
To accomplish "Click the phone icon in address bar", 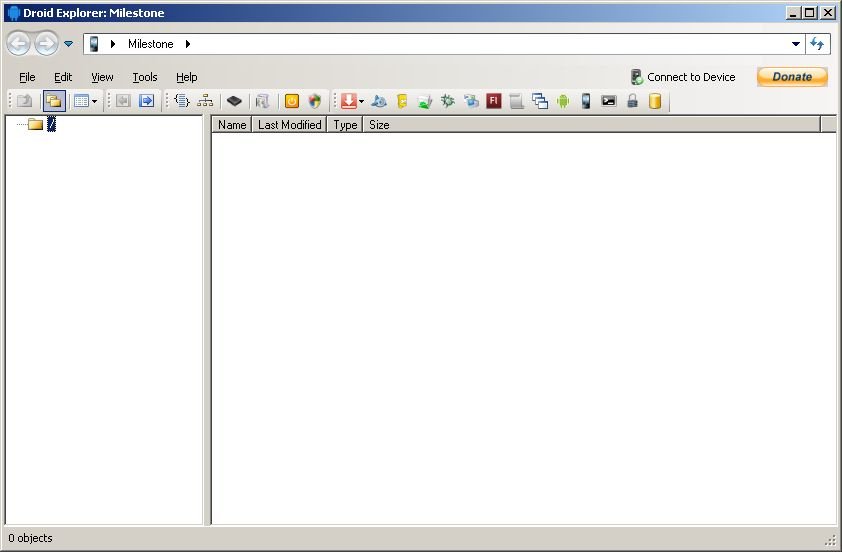I will coord(94,43).
